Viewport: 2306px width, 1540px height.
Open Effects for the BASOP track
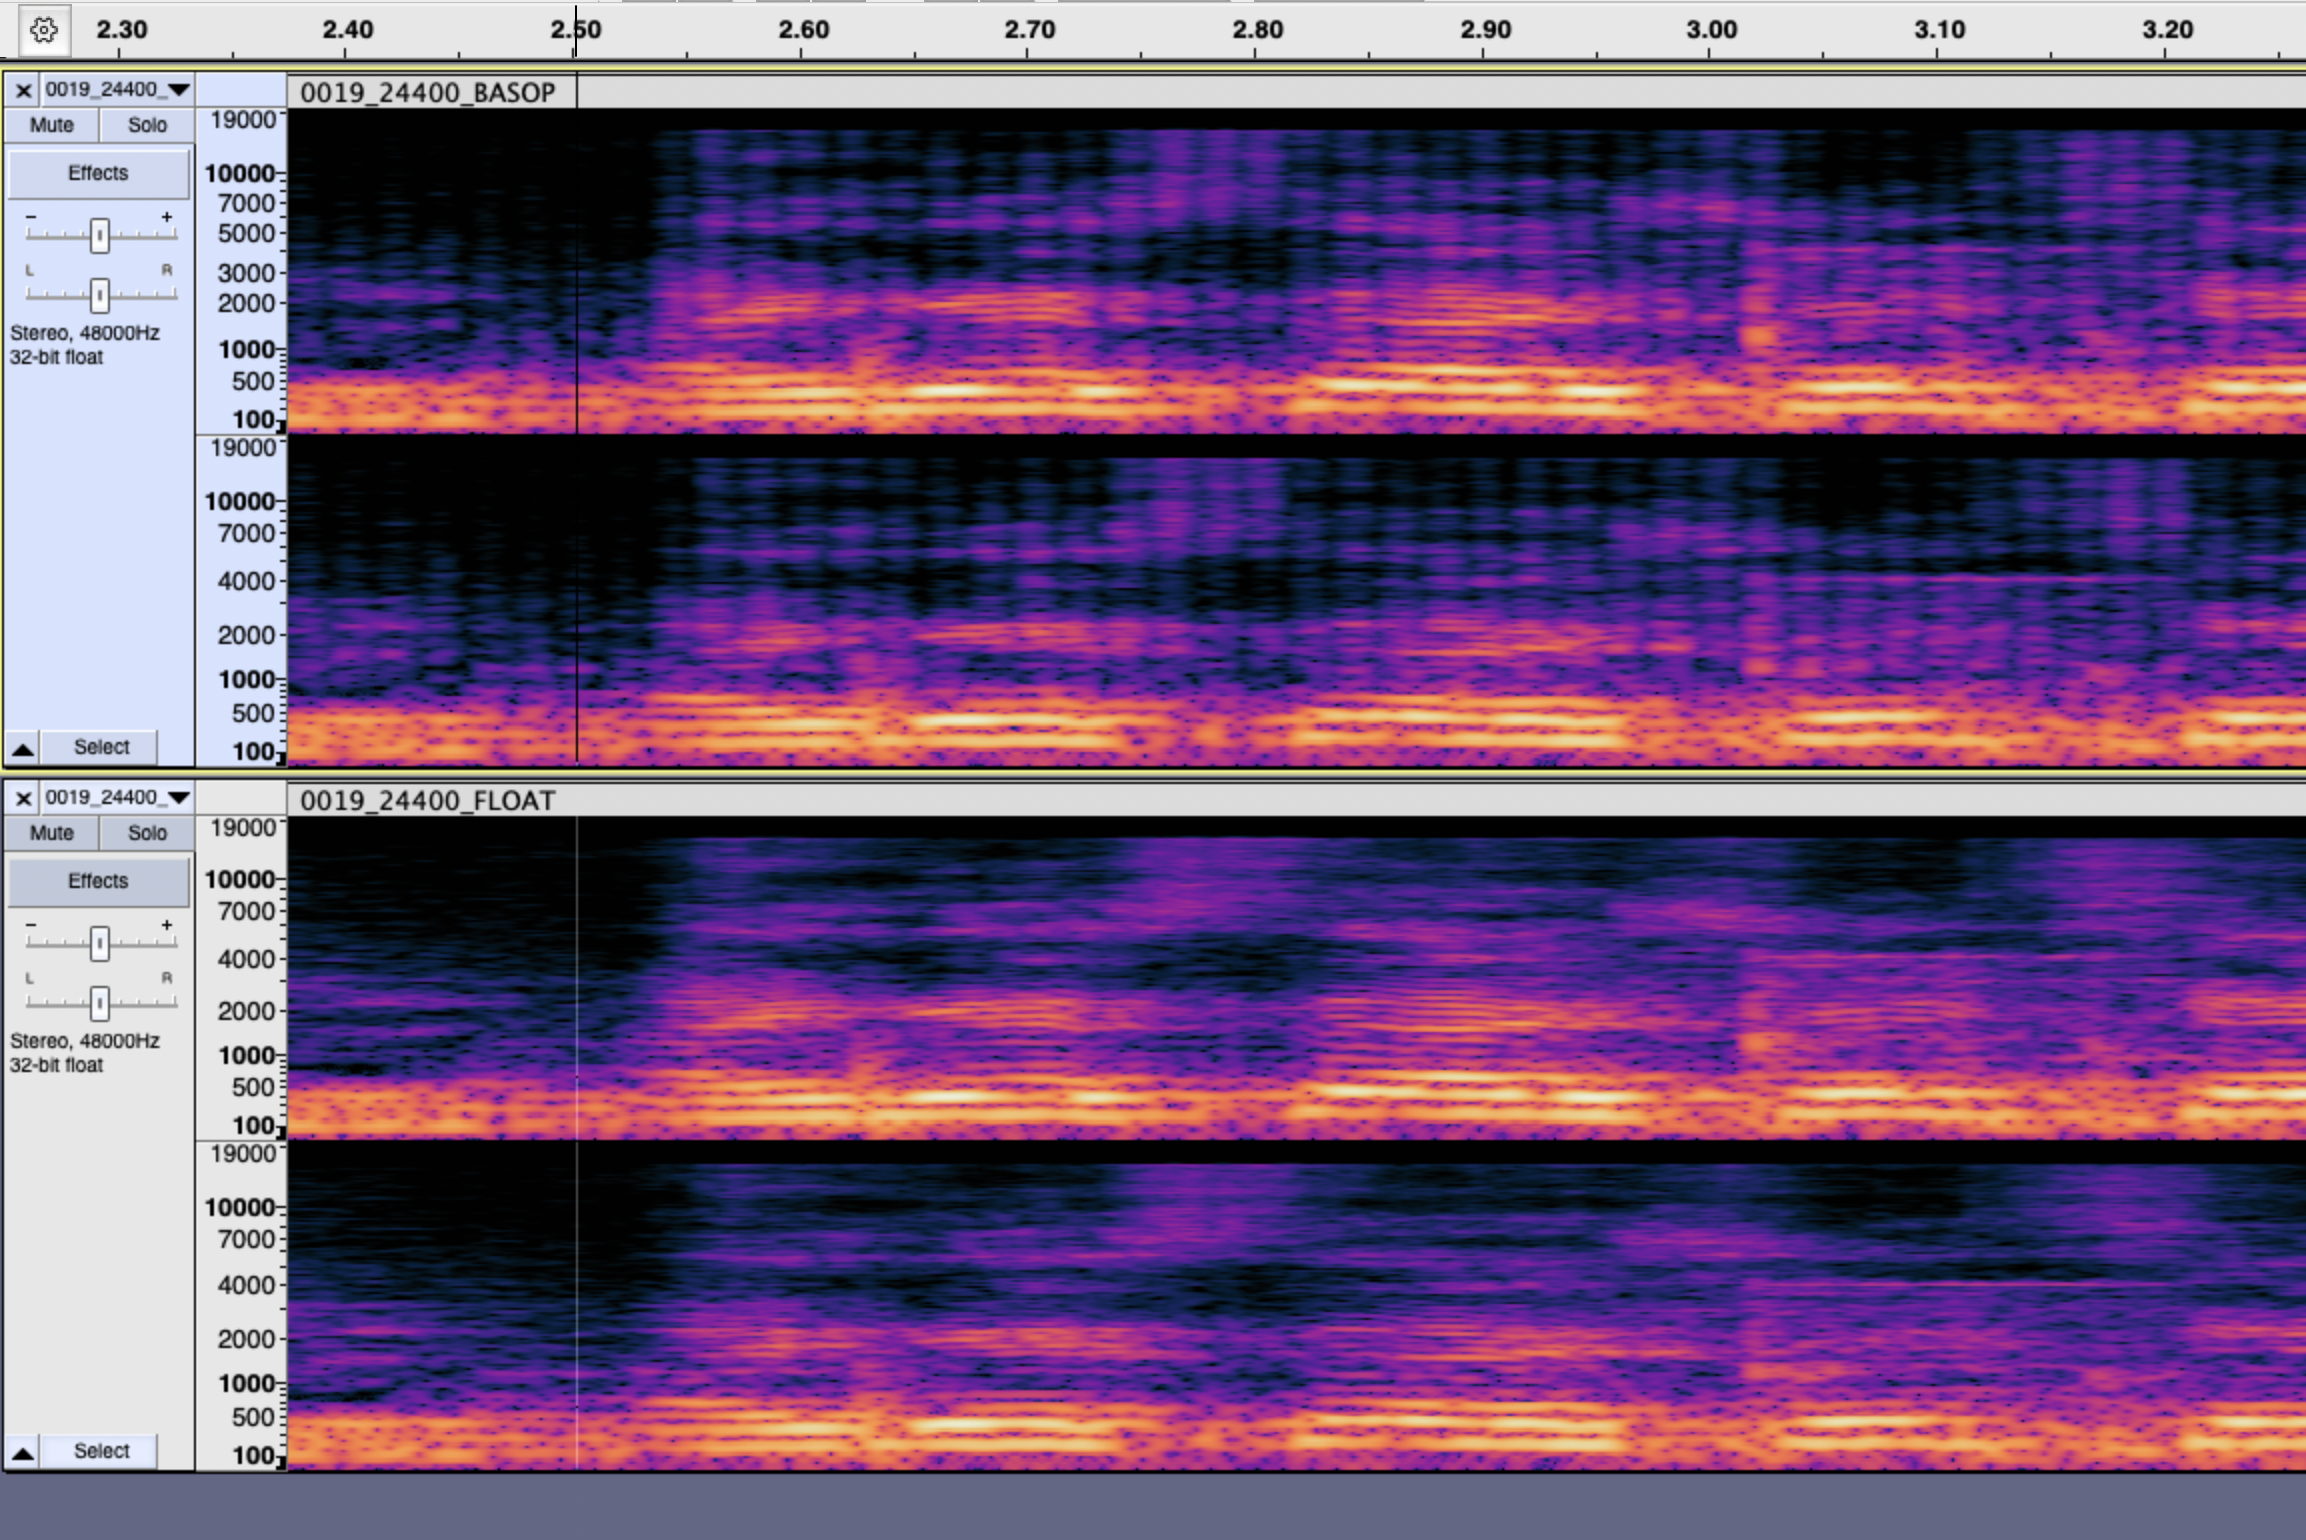pos(98,173)
